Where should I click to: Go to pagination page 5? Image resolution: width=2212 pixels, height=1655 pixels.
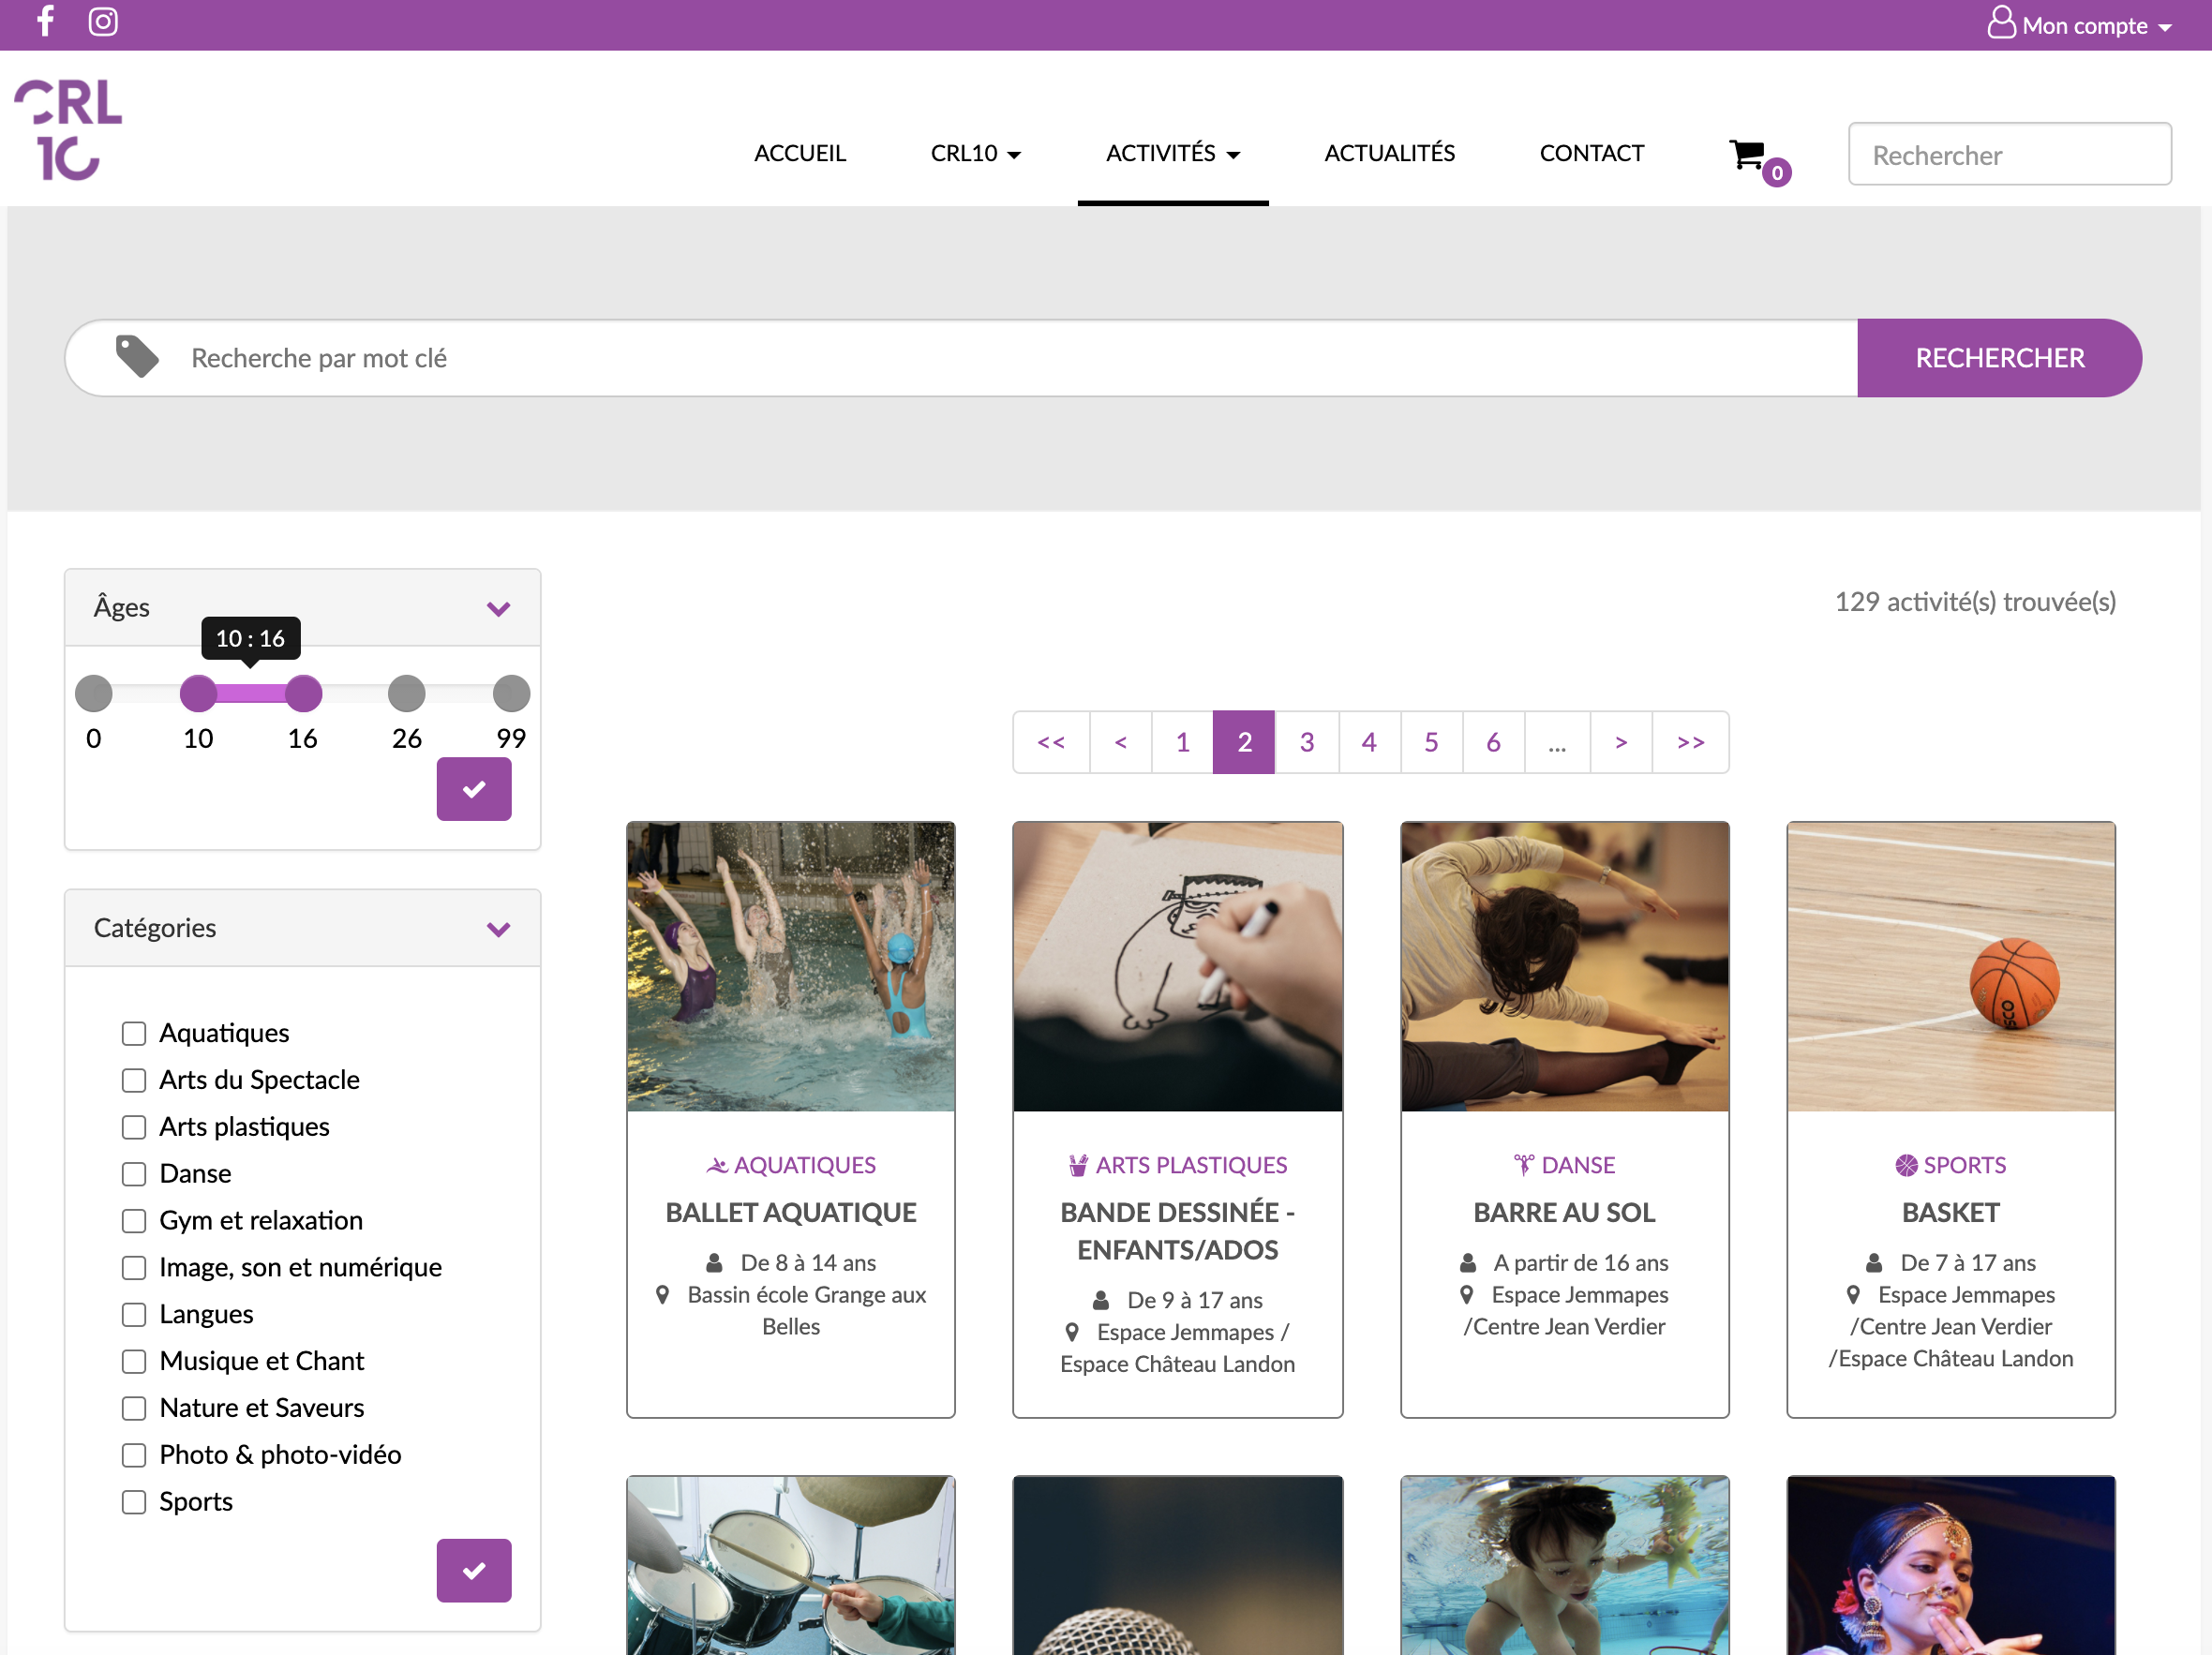coord(1431,742)
